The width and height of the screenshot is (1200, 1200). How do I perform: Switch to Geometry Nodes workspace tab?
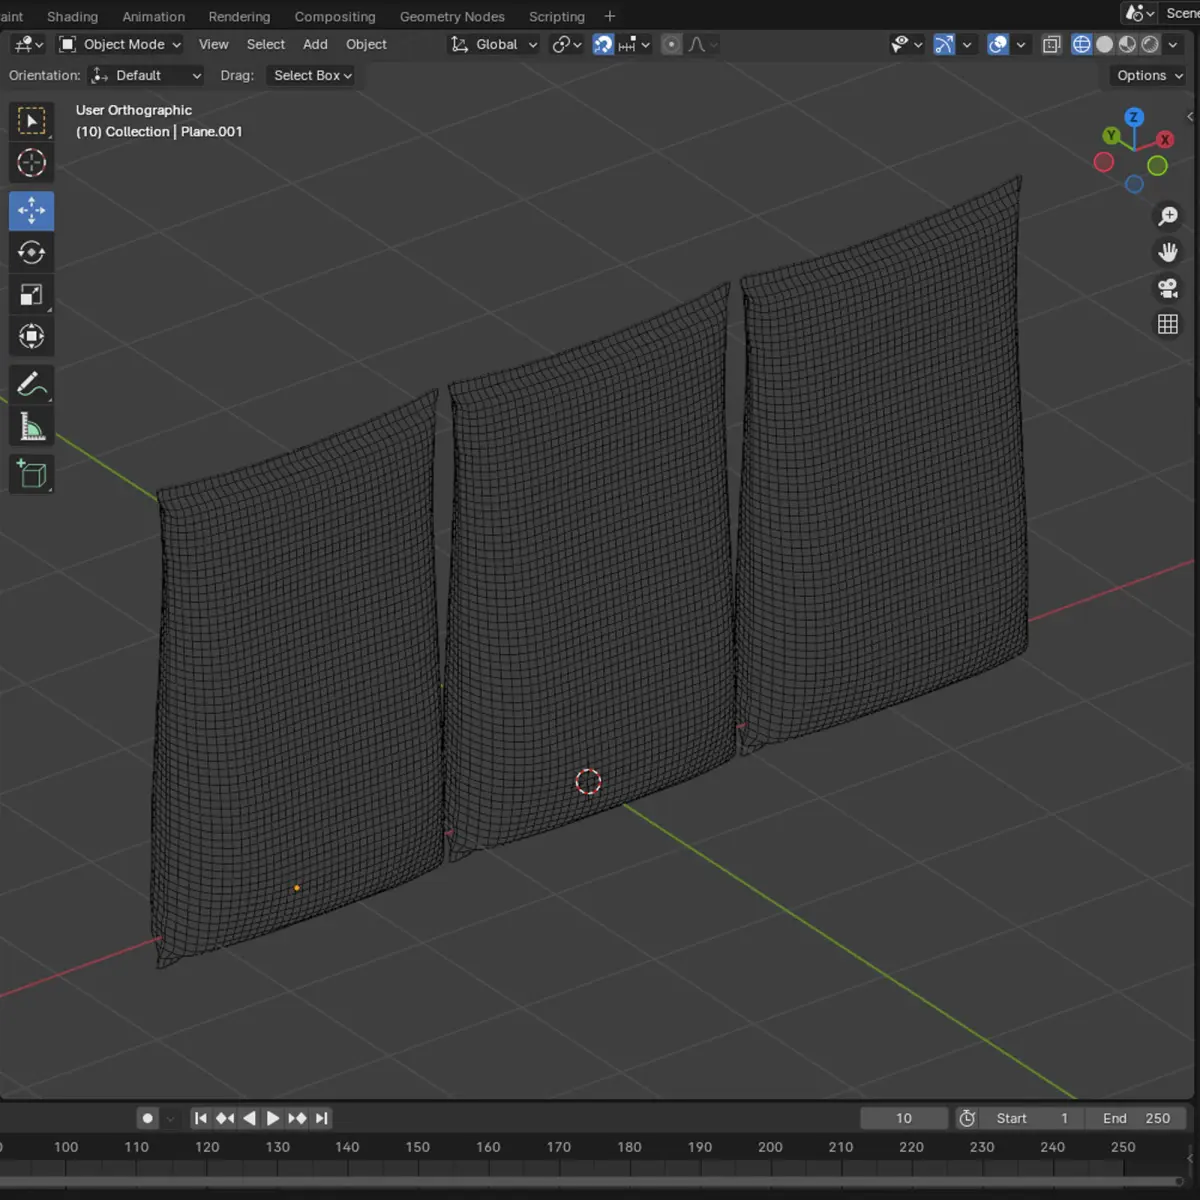tap(452, 16)
